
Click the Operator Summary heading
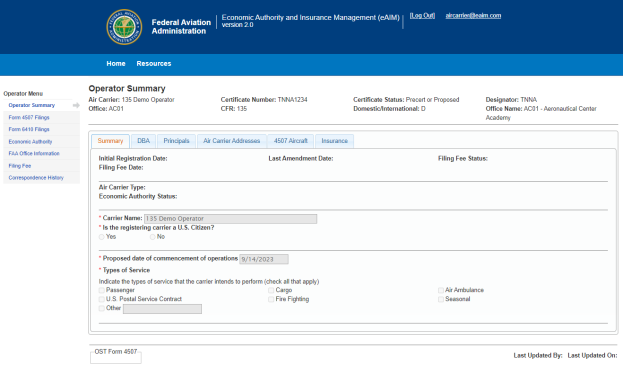click(x=127, y=88)
